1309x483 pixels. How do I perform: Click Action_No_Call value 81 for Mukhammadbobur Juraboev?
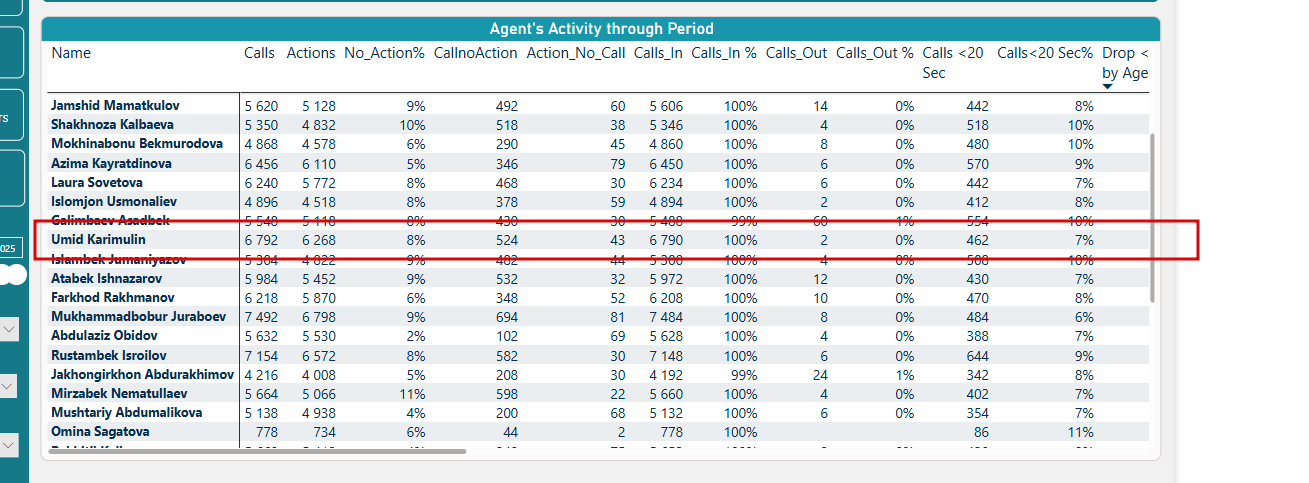tap(617, 317)
